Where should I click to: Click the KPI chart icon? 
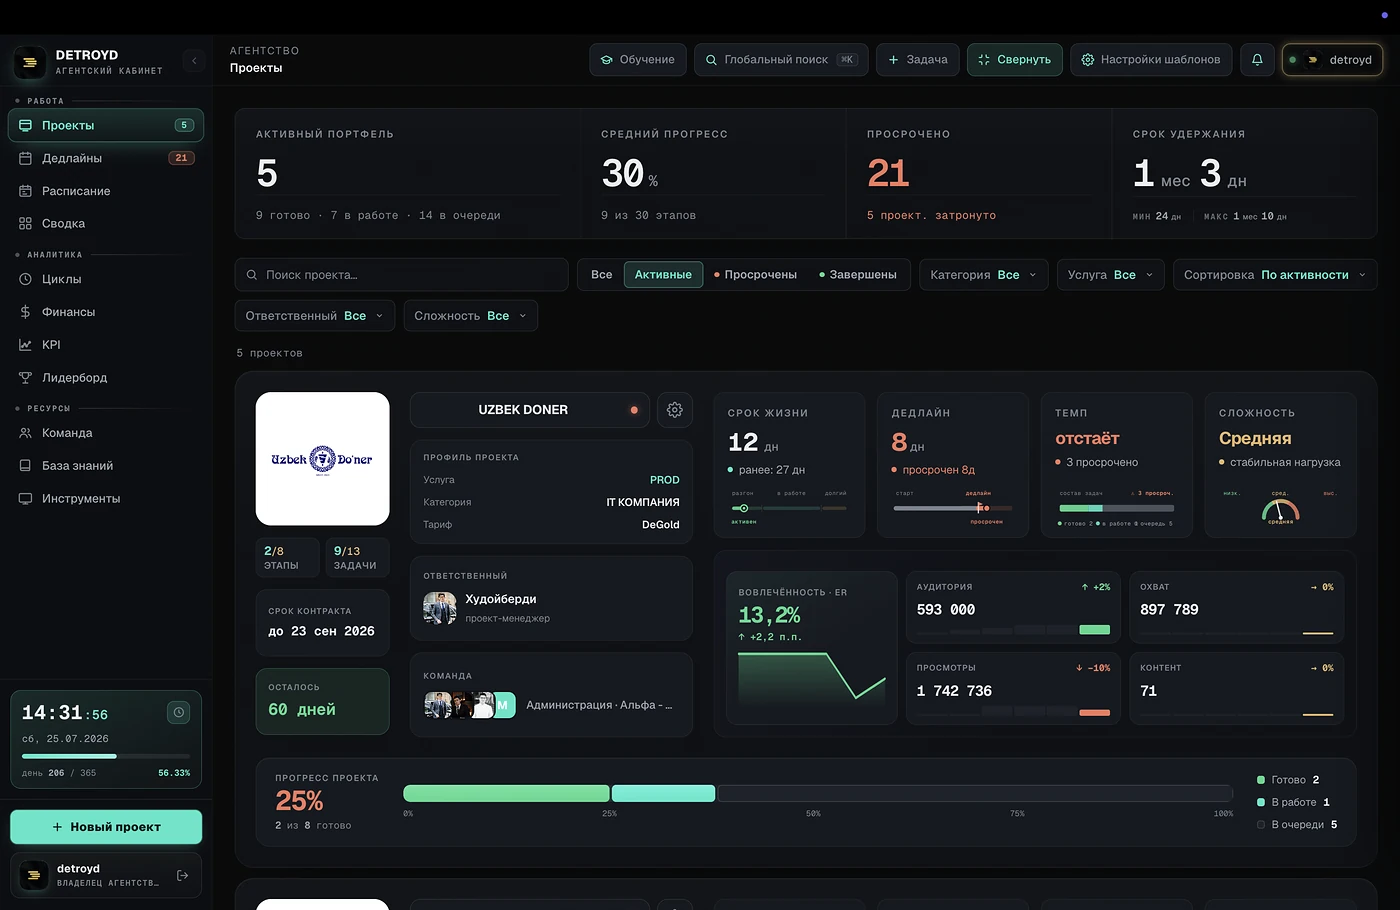click(26, 345)
